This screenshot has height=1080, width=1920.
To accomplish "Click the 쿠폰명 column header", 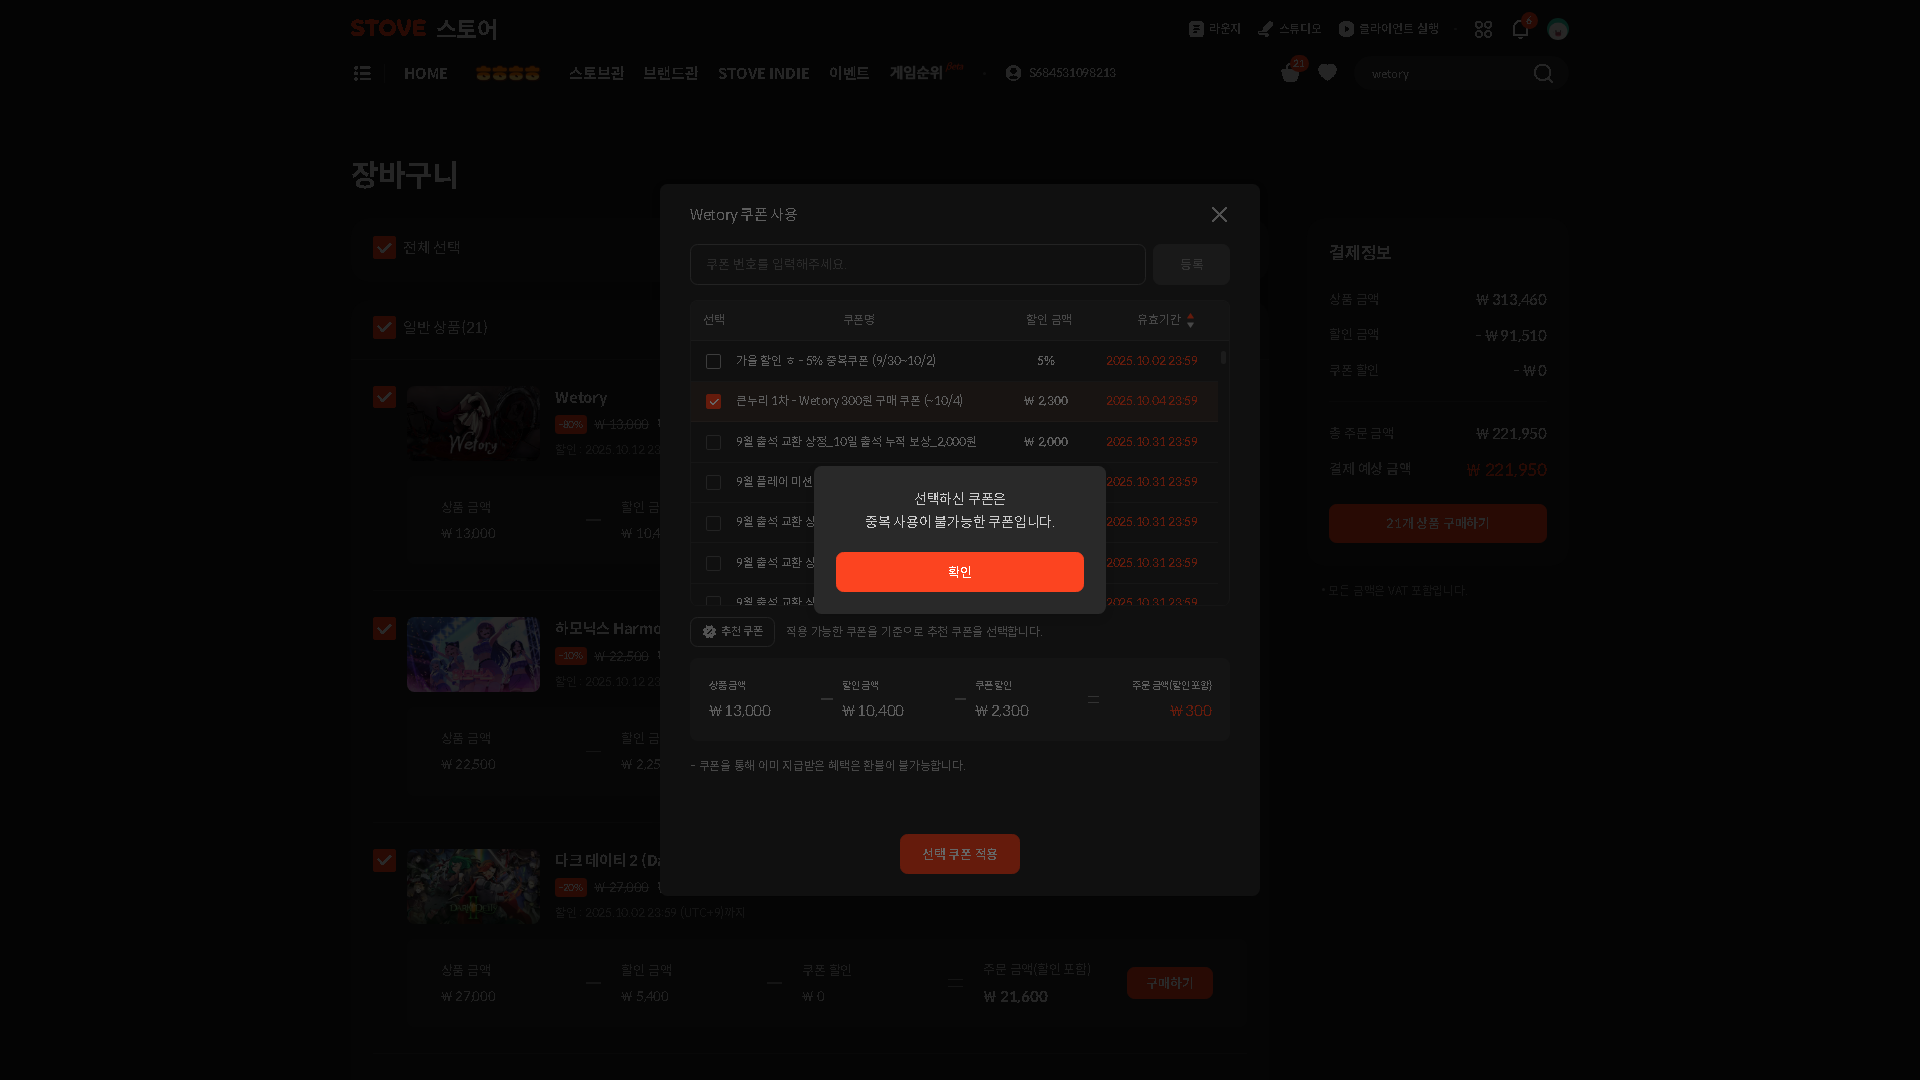I will pos(859,320).
